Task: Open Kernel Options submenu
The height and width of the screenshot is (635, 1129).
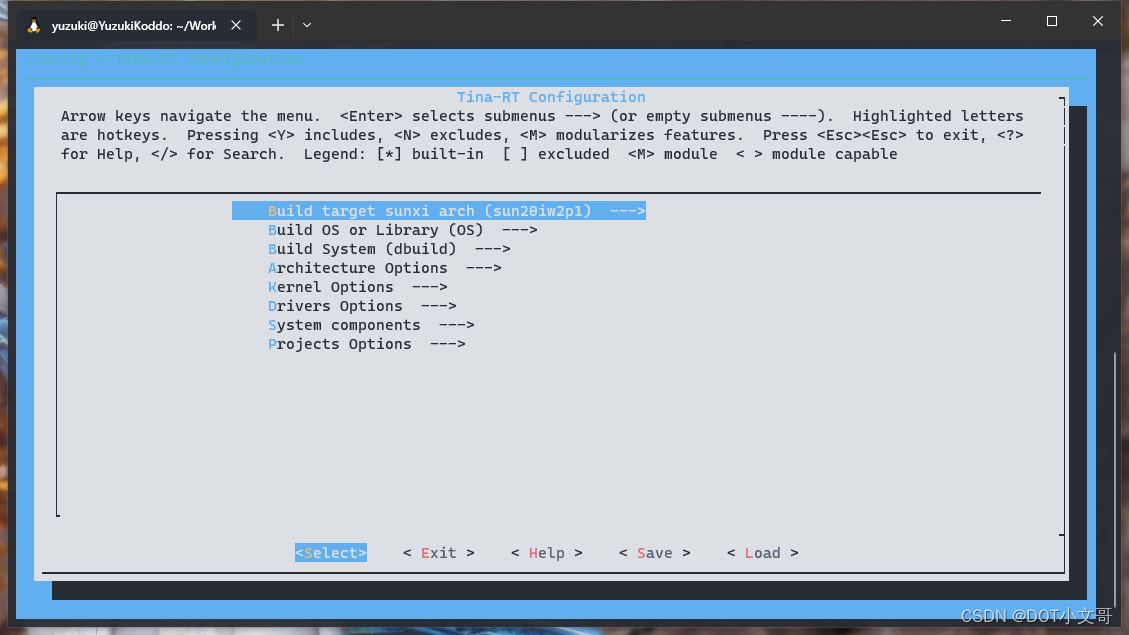Action: (357, 287)
